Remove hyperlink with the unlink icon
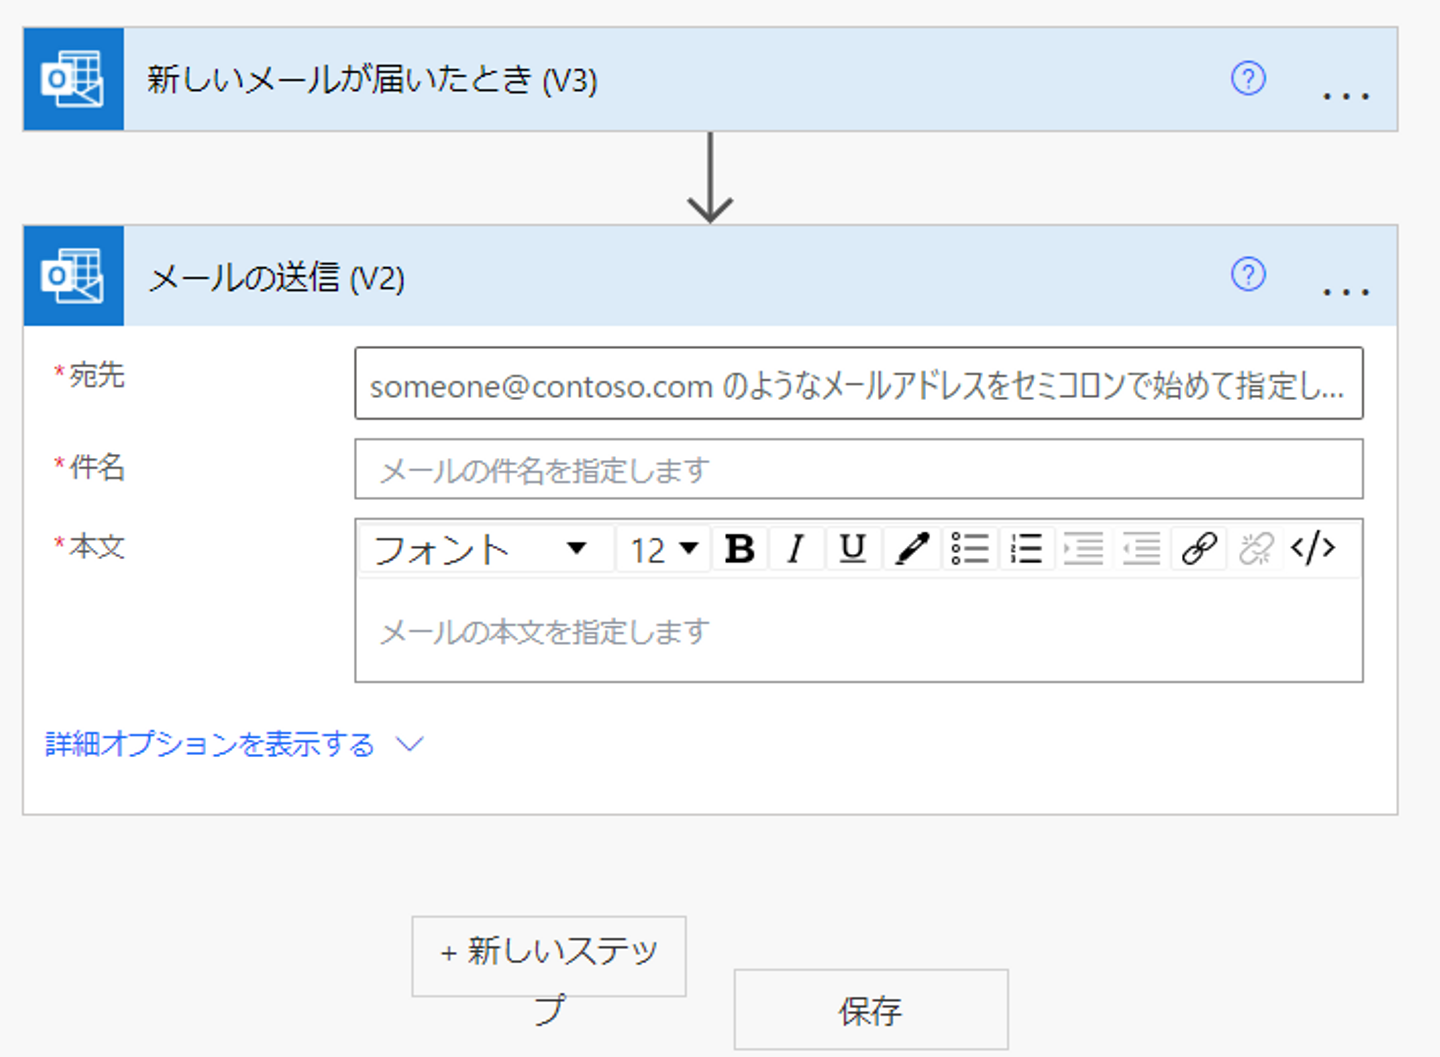The height and width of the screenshot is (1057, 1440). pyautogui.click(x=1256, y=548)
